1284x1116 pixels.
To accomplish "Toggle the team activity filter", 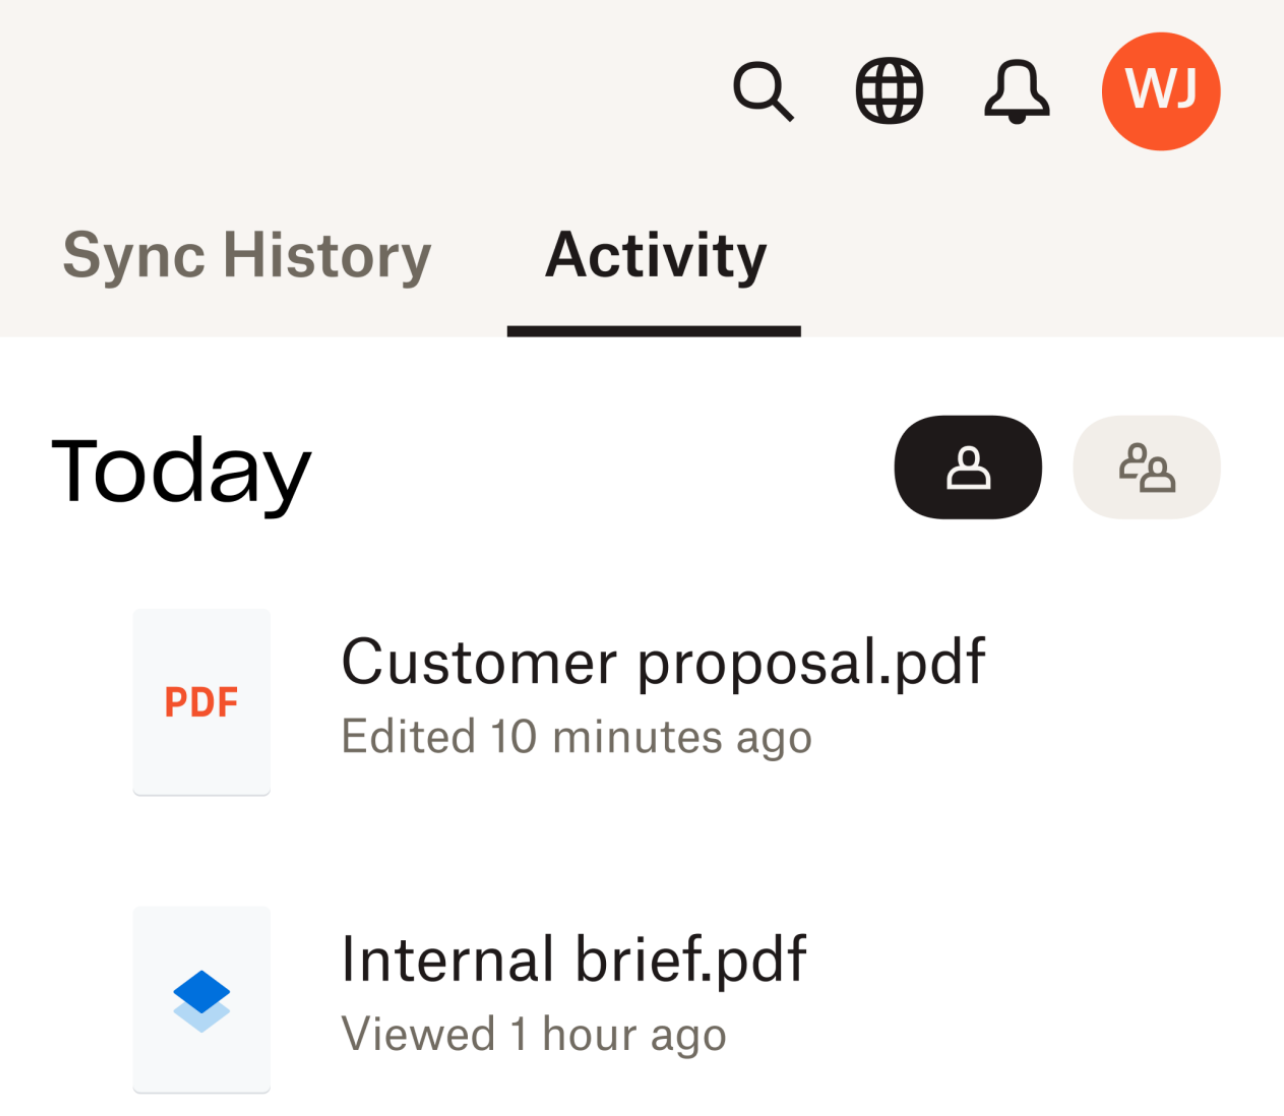I will coord(1146,467).
